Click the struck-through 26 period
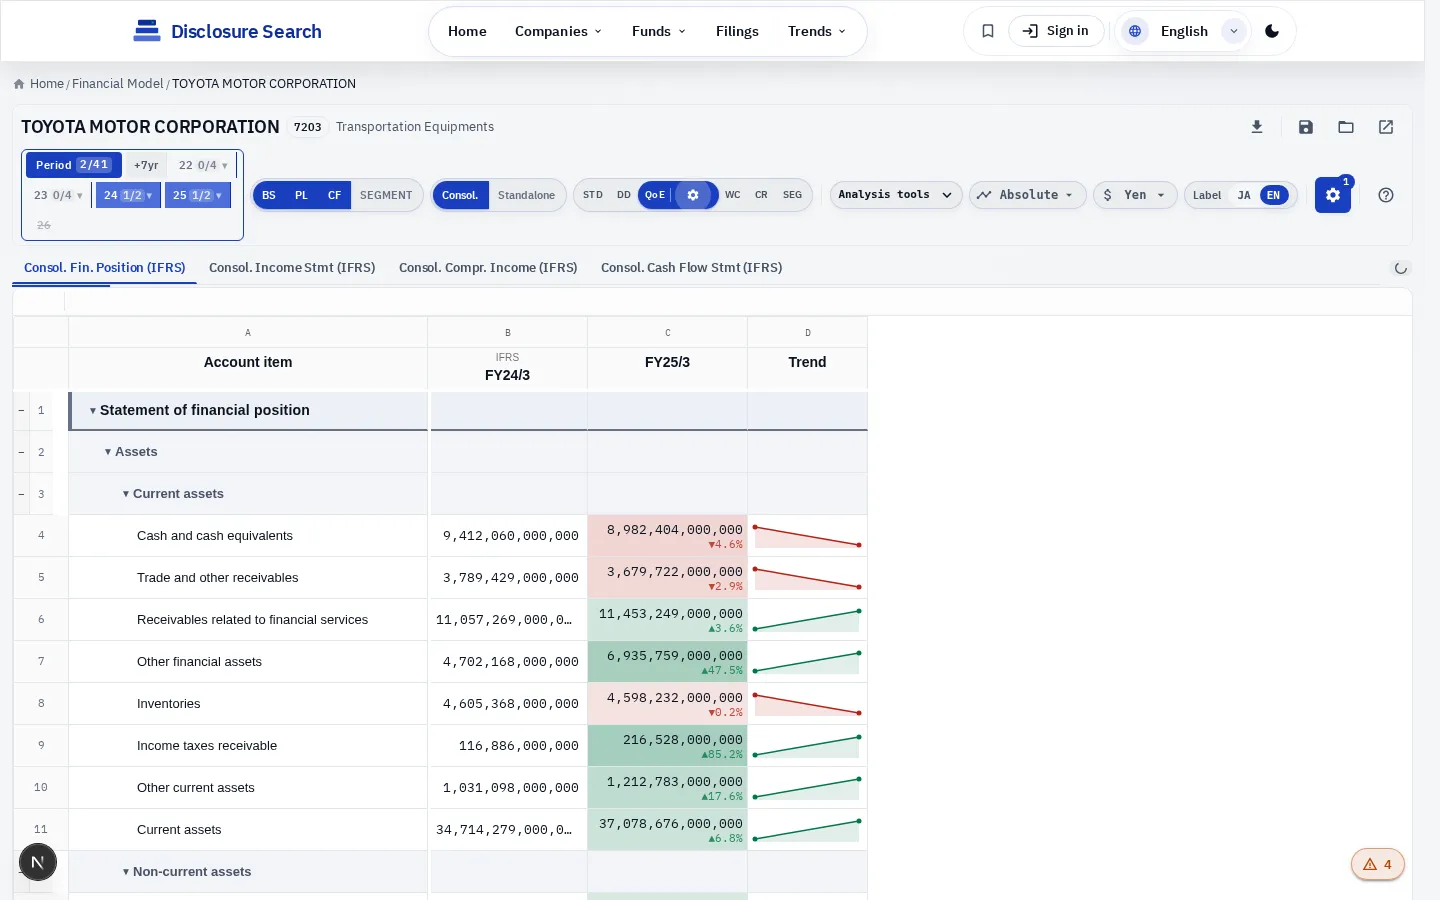This screenshot has width=1440, height=900. pos(44,225)
